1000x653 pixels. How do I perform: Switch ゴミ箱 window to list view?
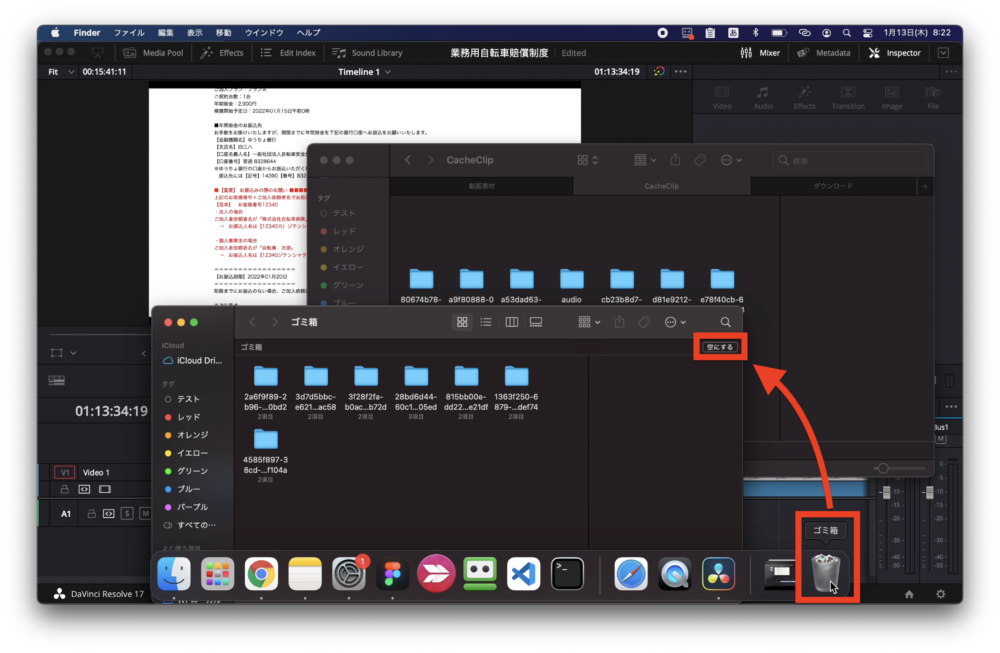pos(486,322)
